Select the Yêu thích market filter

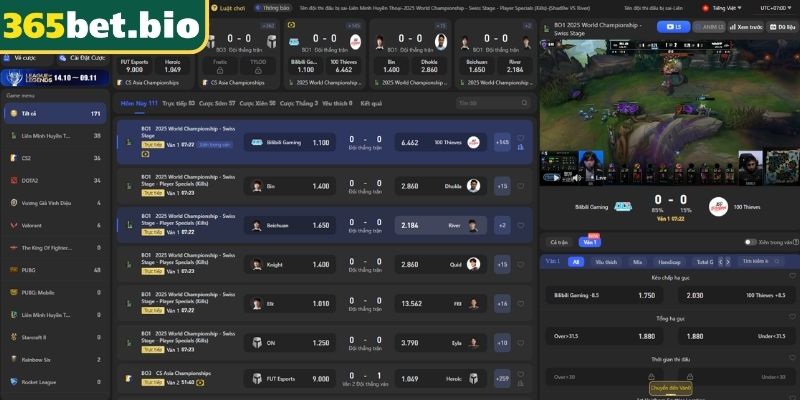606,262
